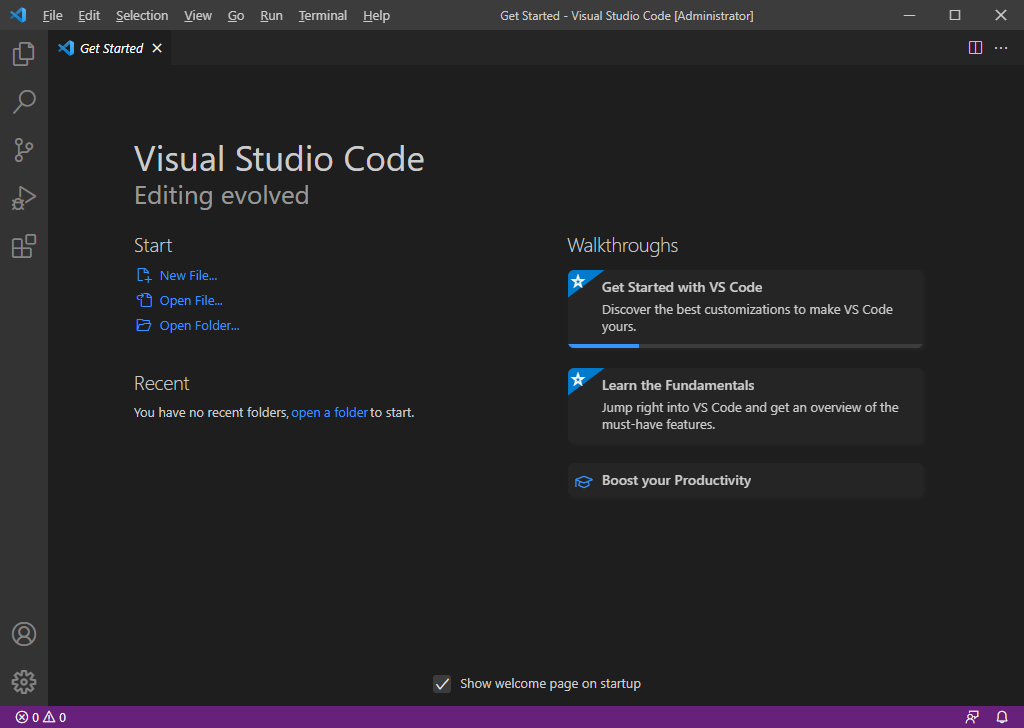
Task: Expand Boost your Productivity walkthrough
Action: (x=746, y=481)
